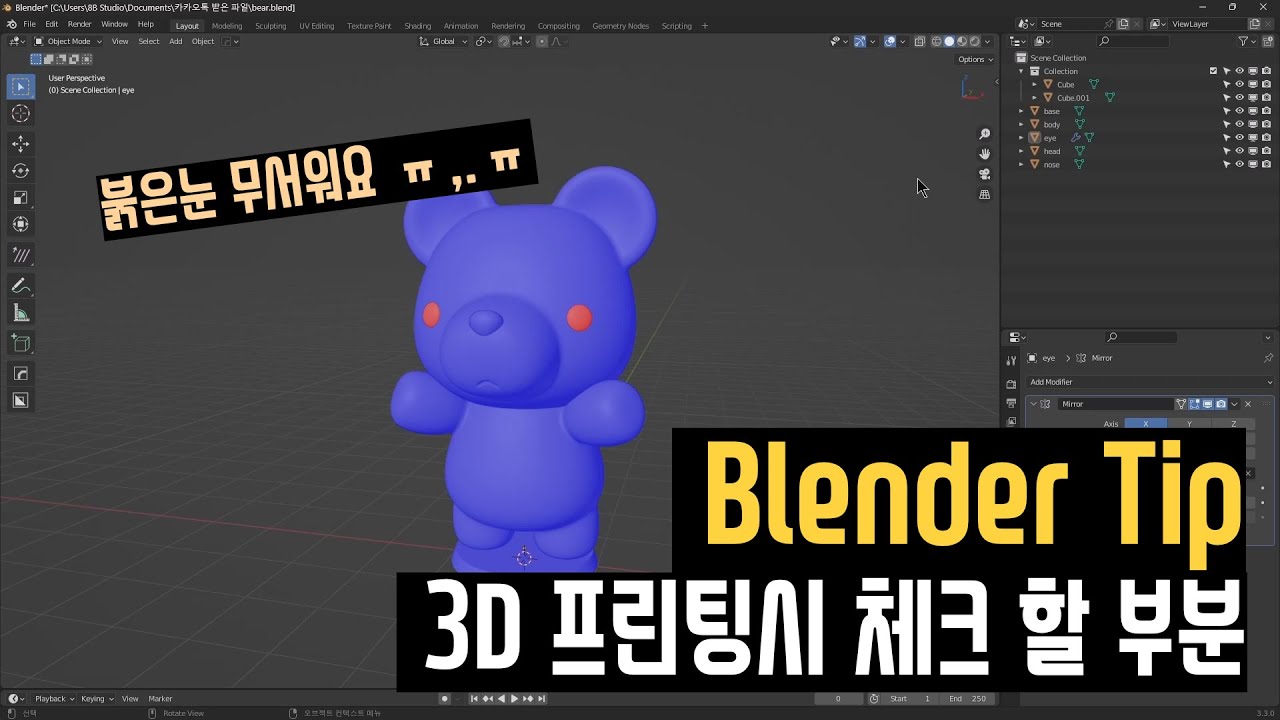
Task: Click the wrench modifier icon beside eye
Action: point(1076,138)
